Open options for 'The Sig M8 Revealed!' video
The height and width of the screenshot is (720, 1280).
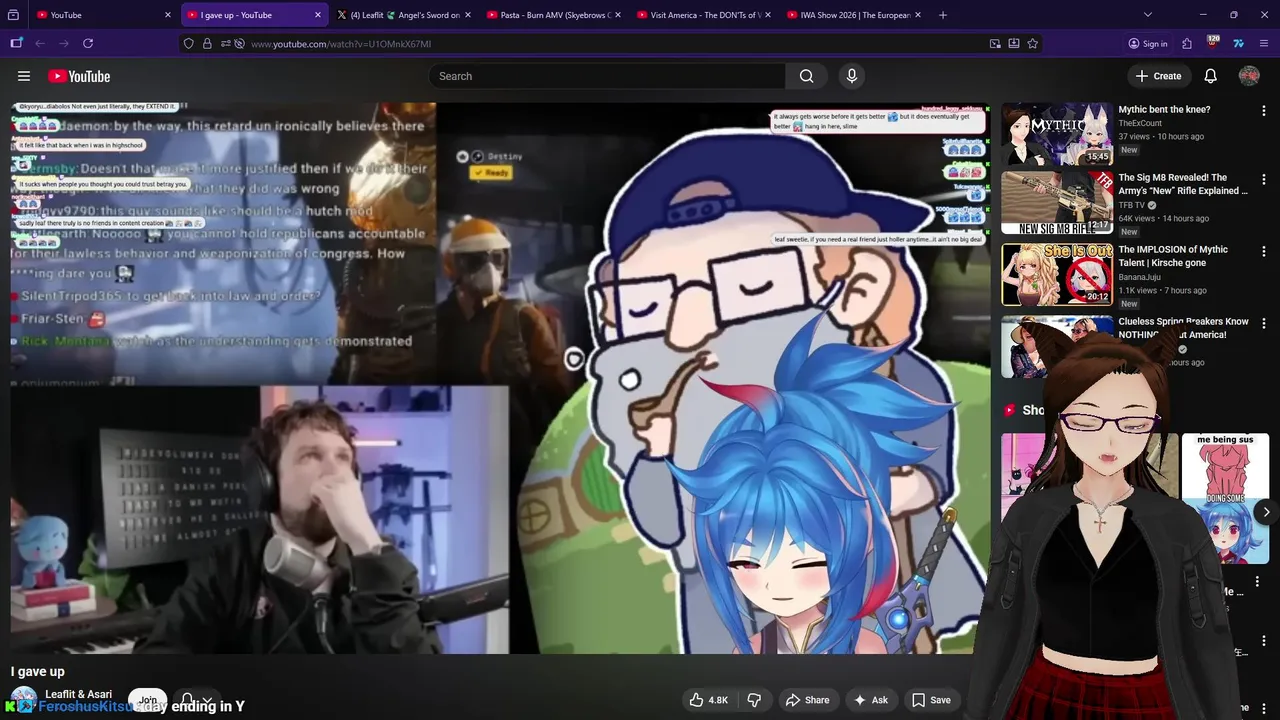[x=1263, y=179]
